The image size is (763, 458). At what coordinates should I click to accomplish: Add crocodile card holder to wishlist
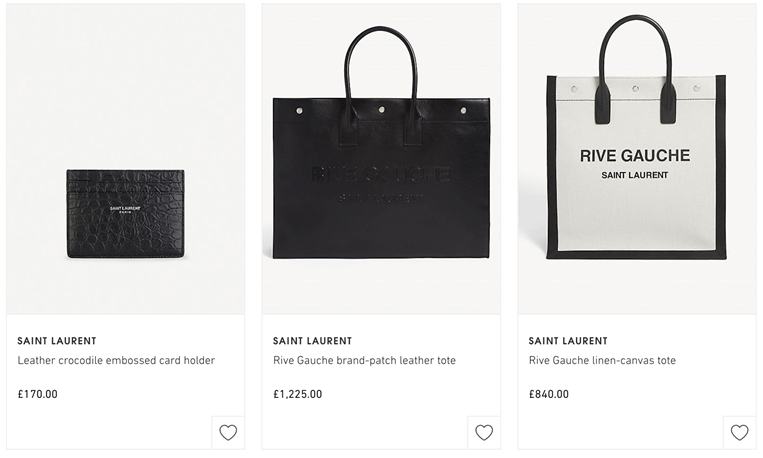[228, 433]
